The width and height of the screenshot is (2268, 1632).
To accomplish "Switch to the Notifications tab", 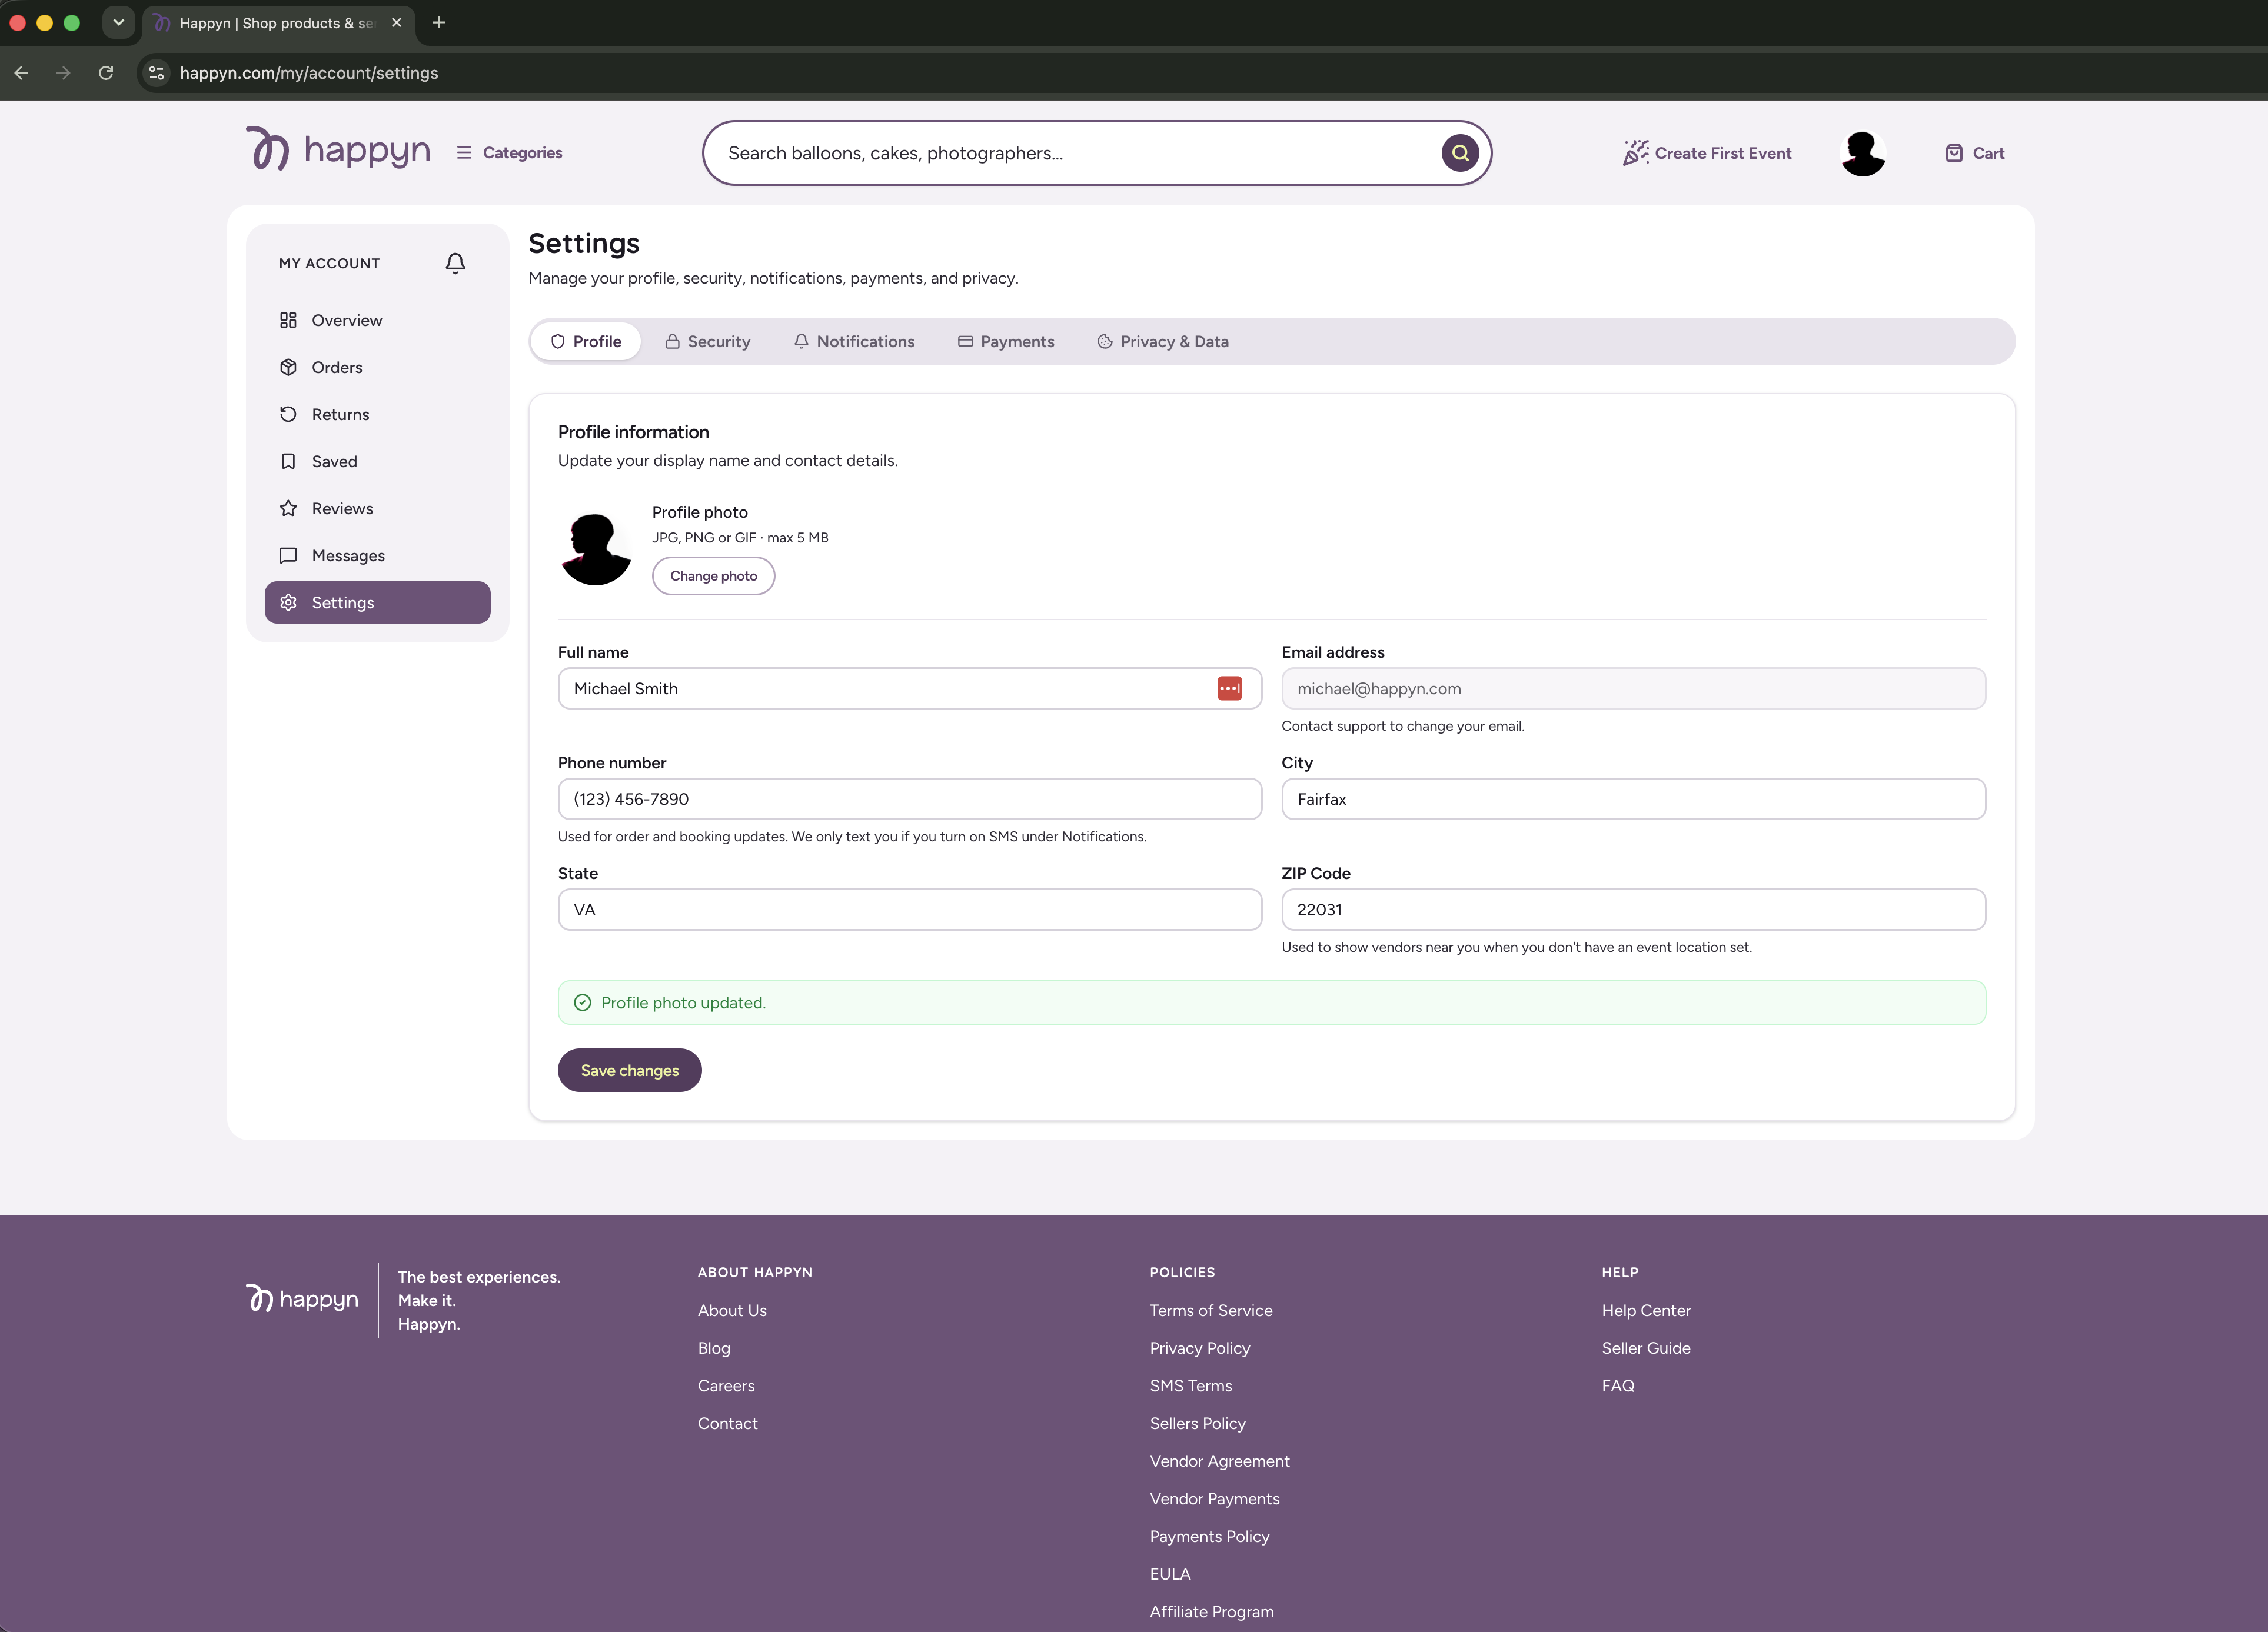I will [854, 342].
